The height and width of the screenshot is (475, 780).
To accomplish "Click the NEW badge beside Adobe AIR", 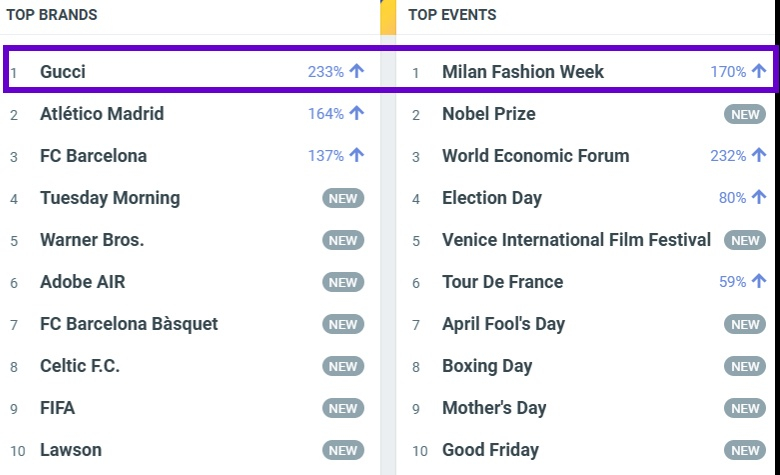I will click(343, 282).
